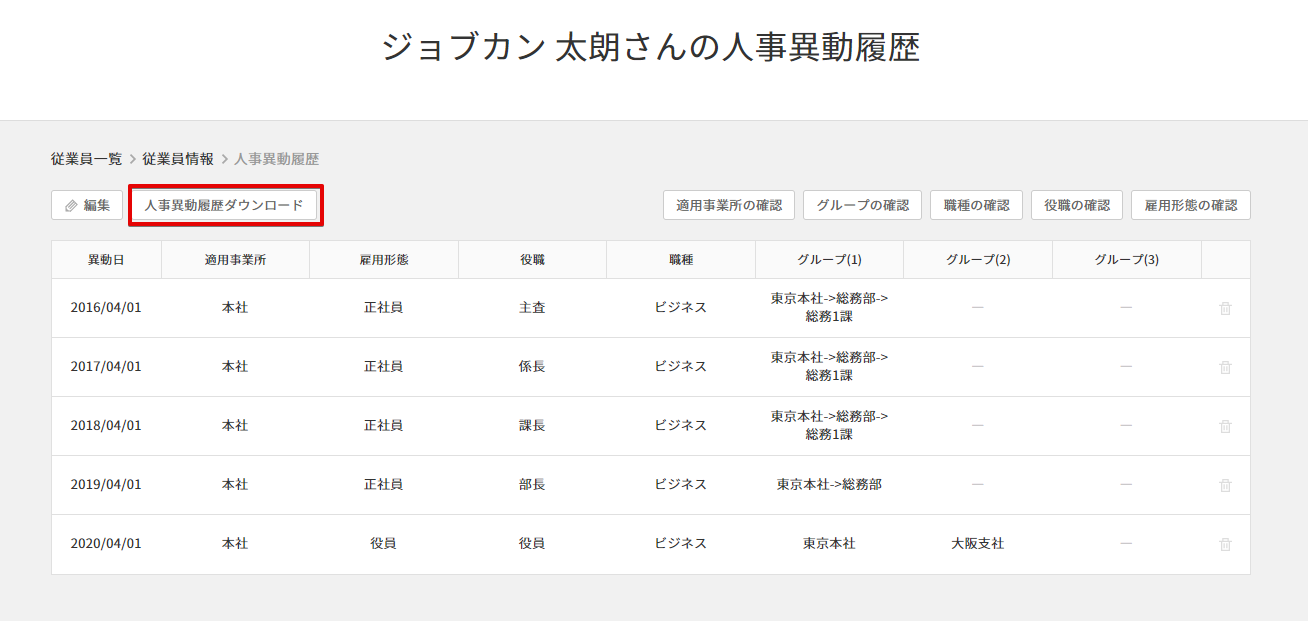Viewport: 1308px width, 621px height.
Task: Click trash icon on 2018/04/01 row
Action: click(x=1225, y=426)
